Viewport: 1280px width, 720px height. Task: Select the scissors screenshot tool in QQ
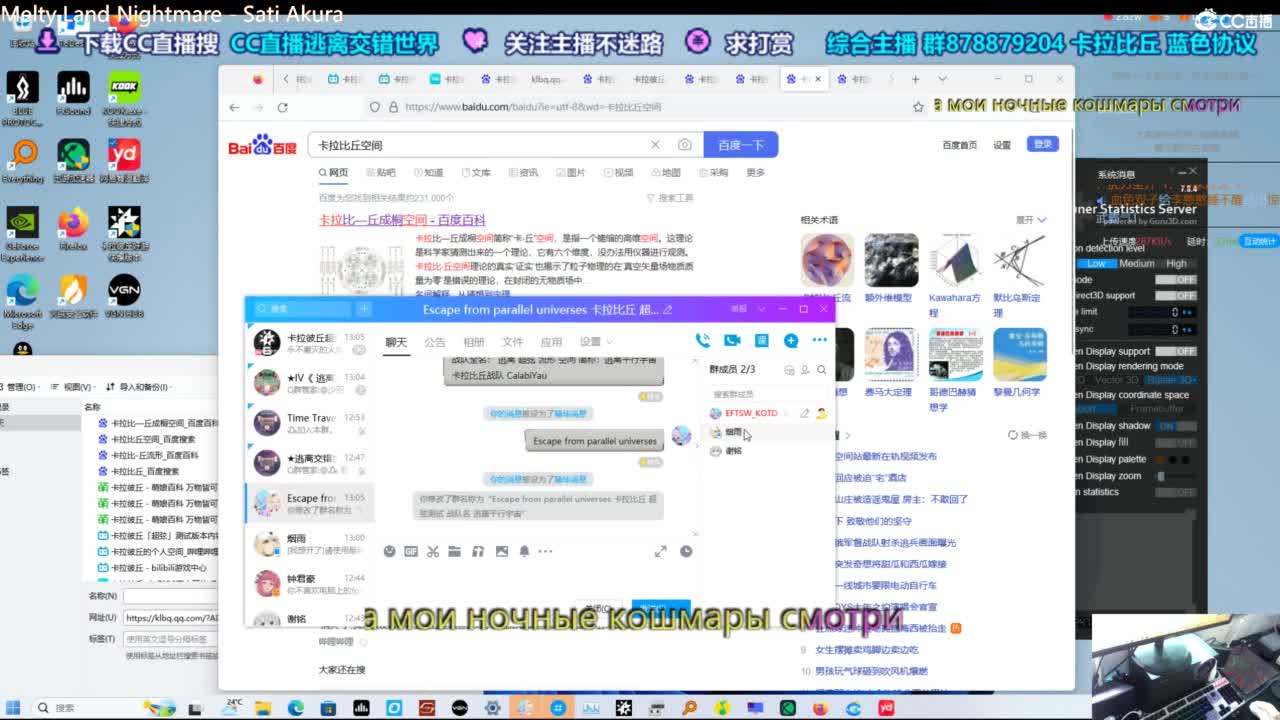(x=433, y=551)
